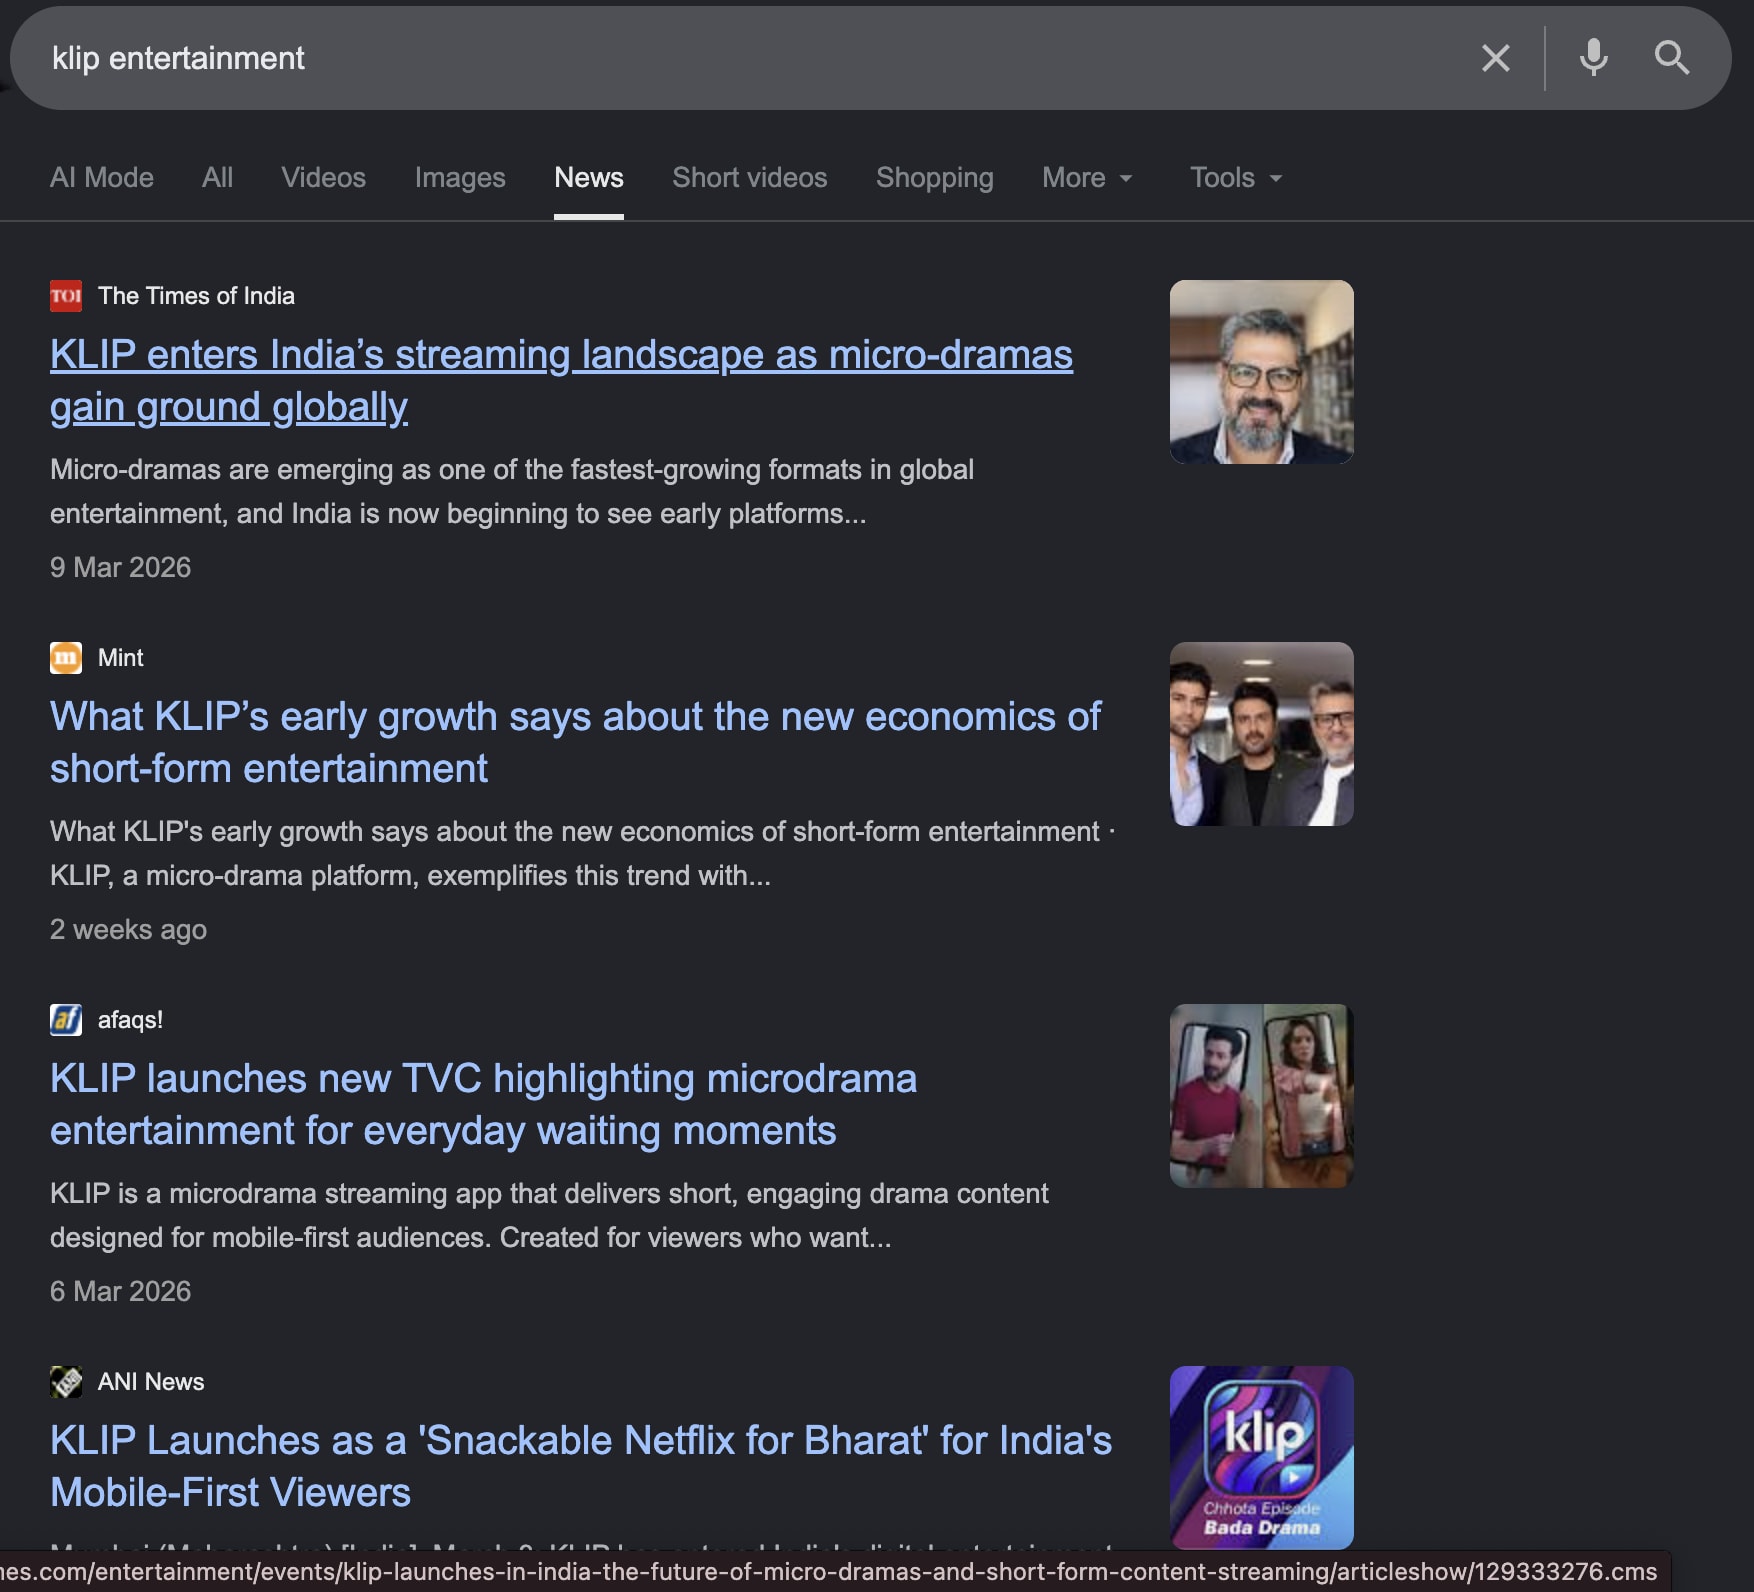Open KLIP launches new TVC article
This screenshot has height=1592, width=1754.
(483, 1105)
